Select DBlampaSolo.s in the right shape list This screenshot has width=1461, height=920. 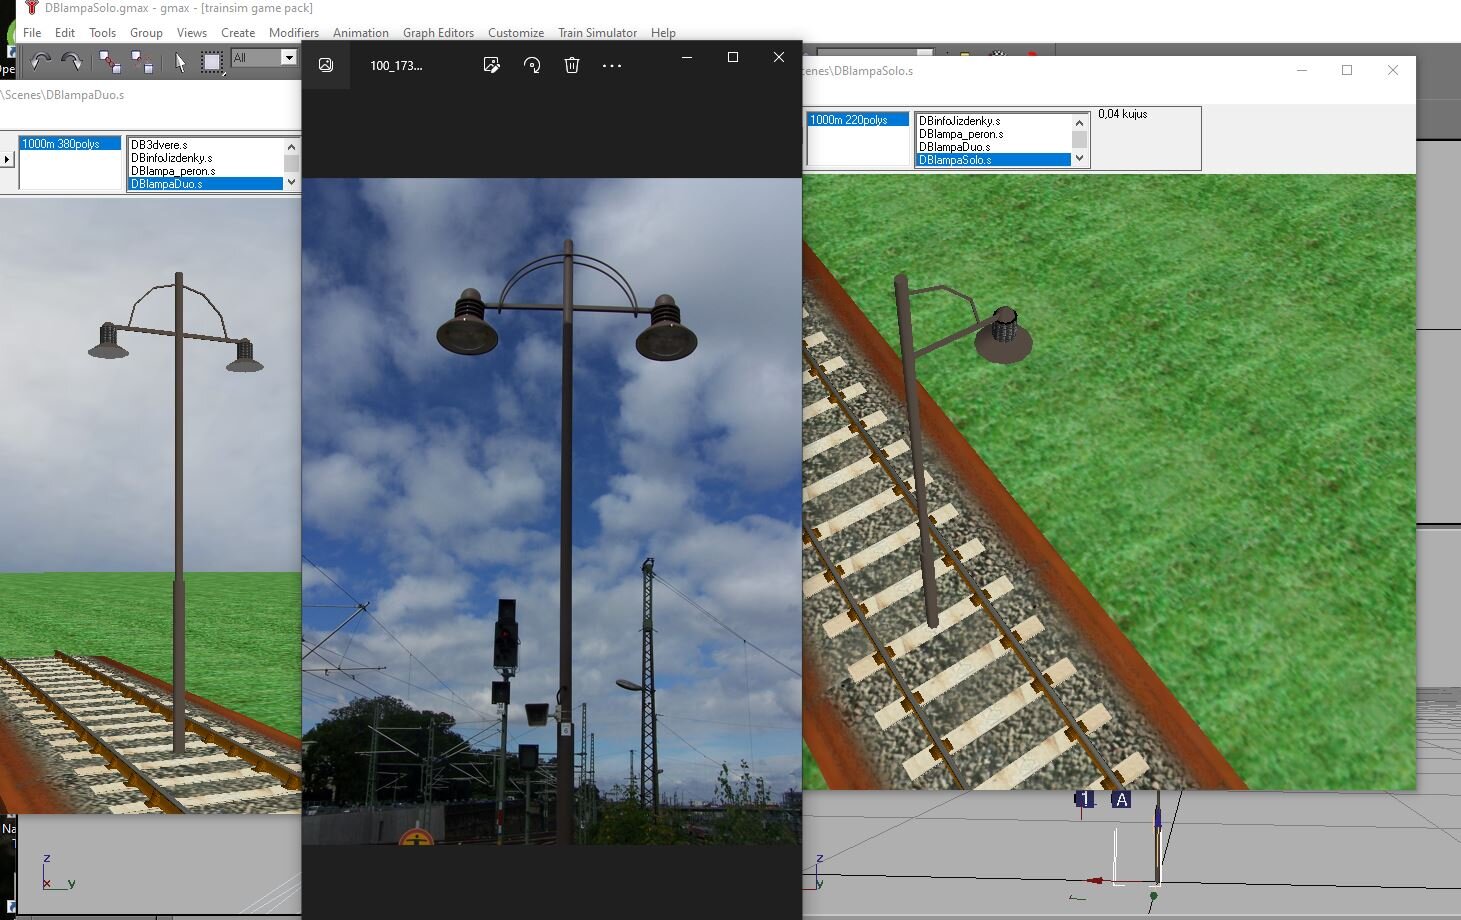tap(994, 160)
